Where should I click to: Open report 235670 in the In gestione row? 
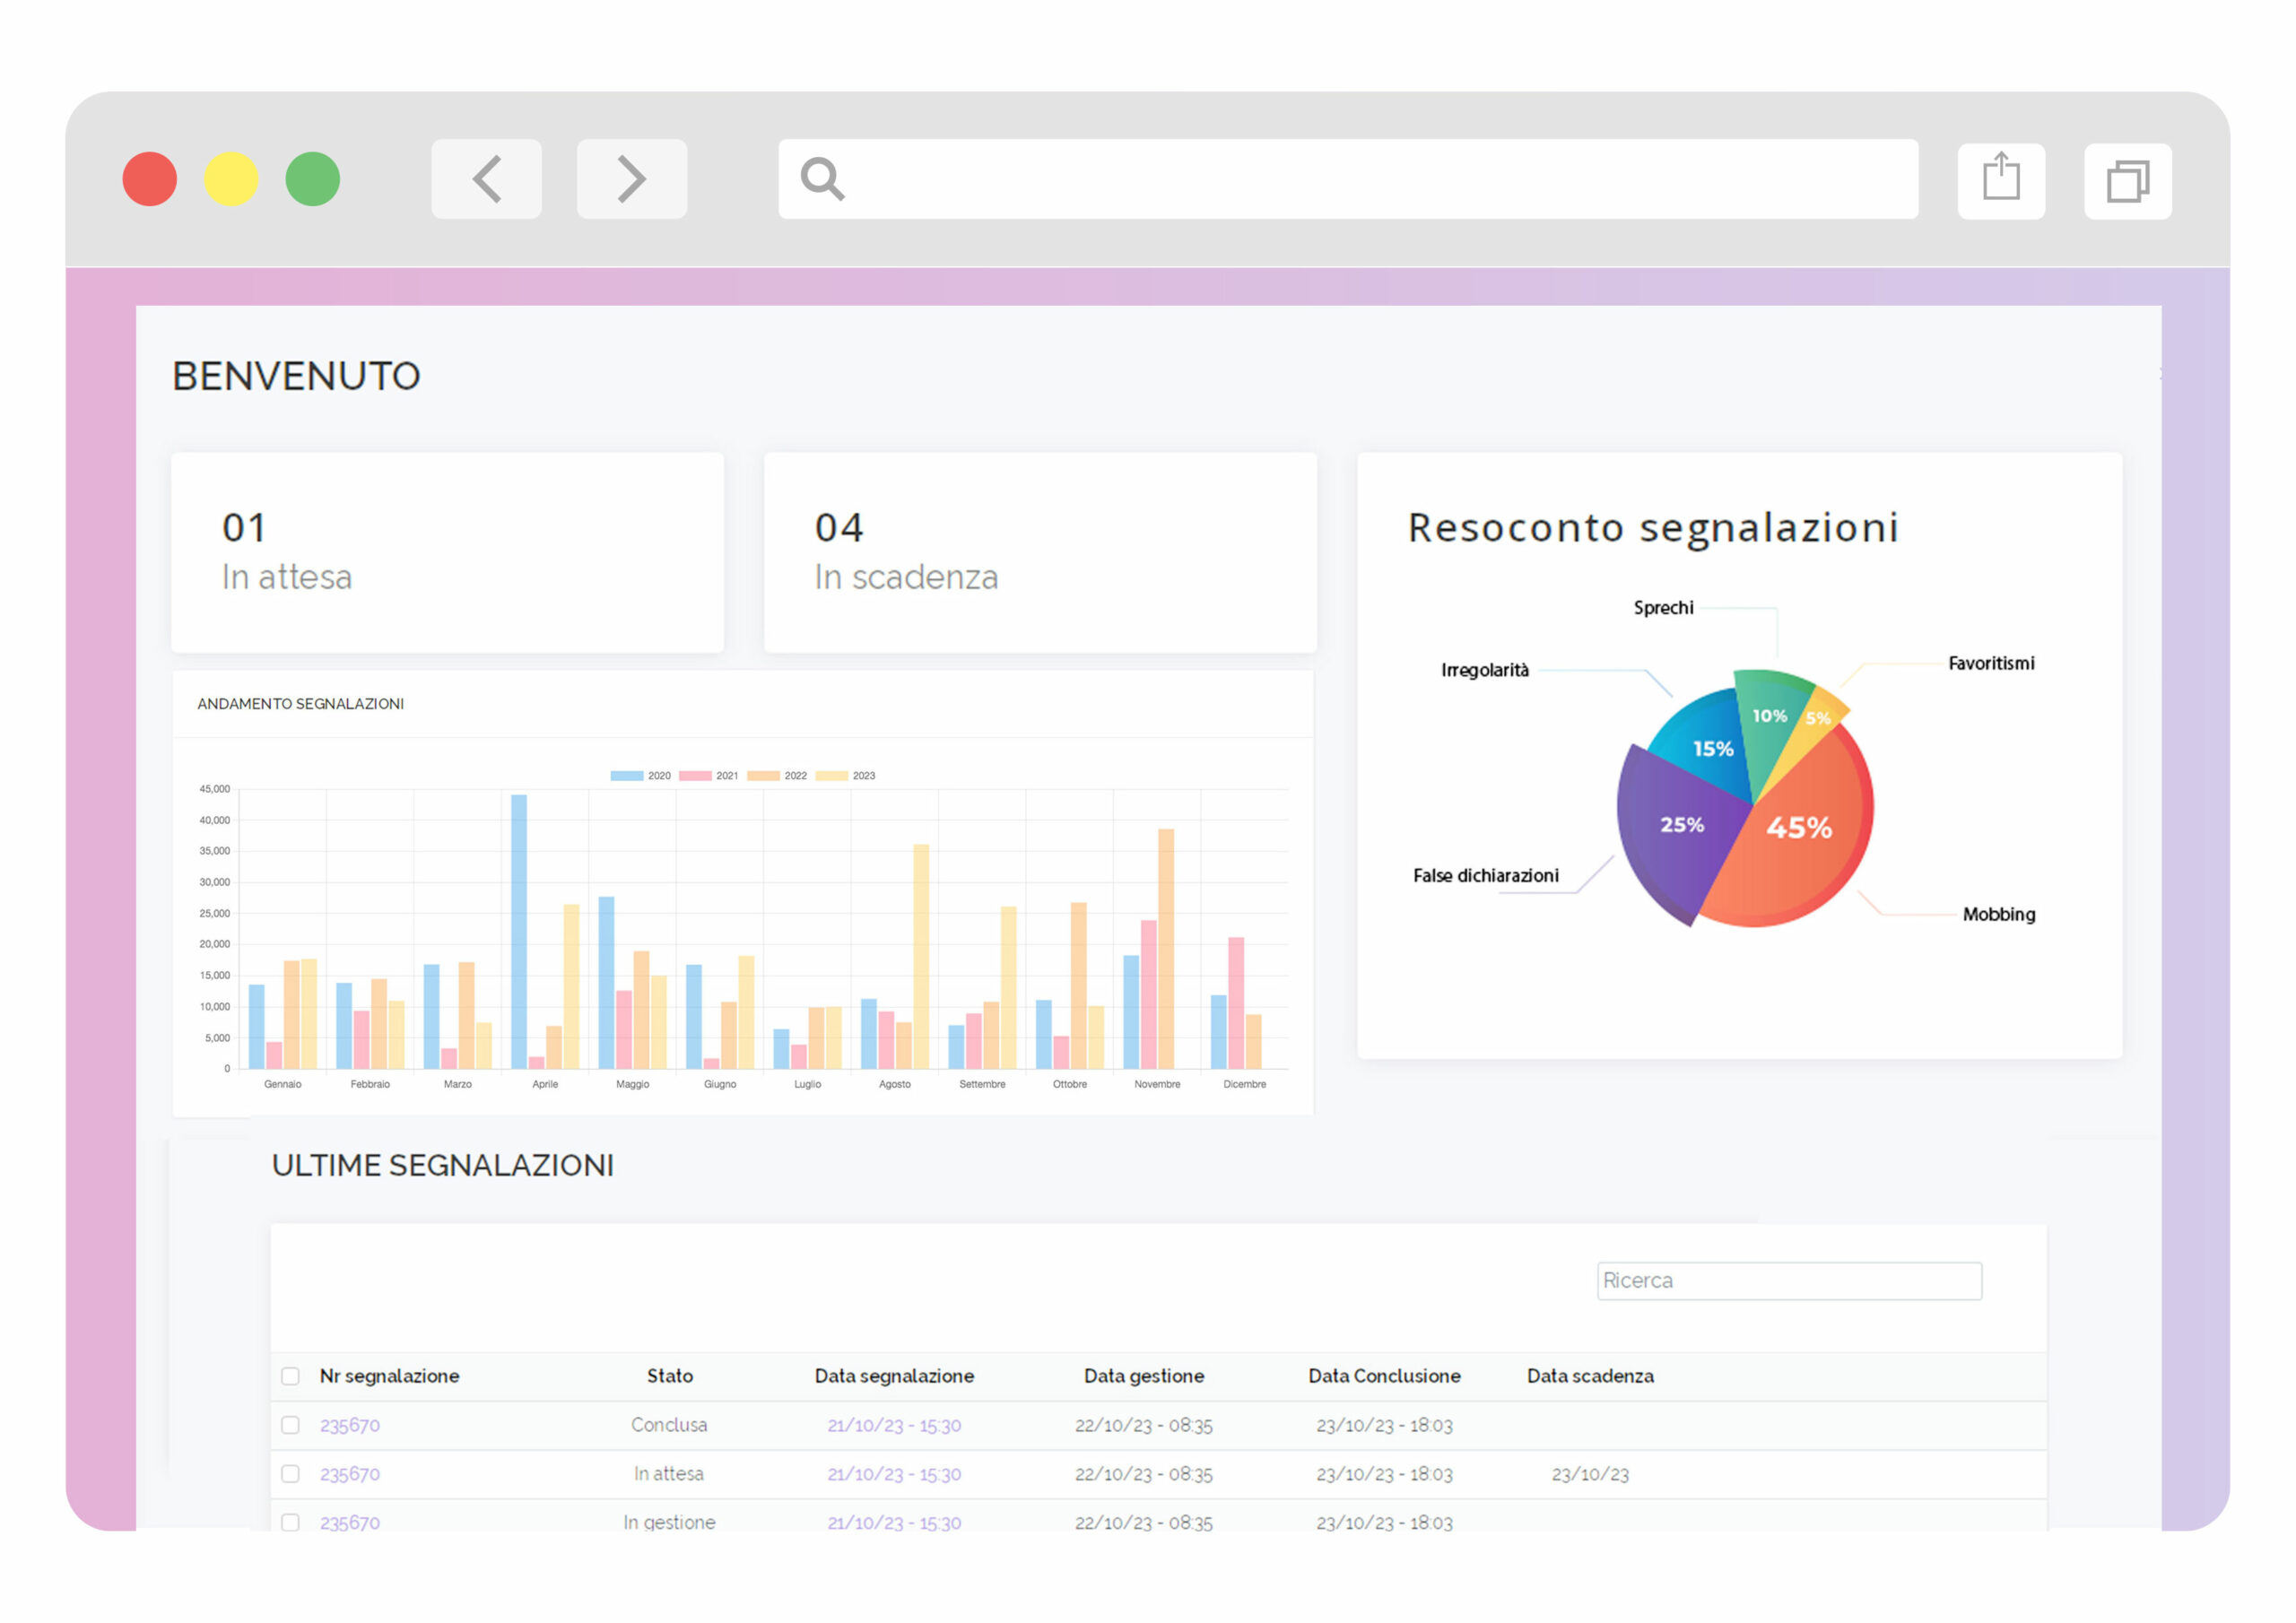pyautogui.click(x=350, y=1522)
